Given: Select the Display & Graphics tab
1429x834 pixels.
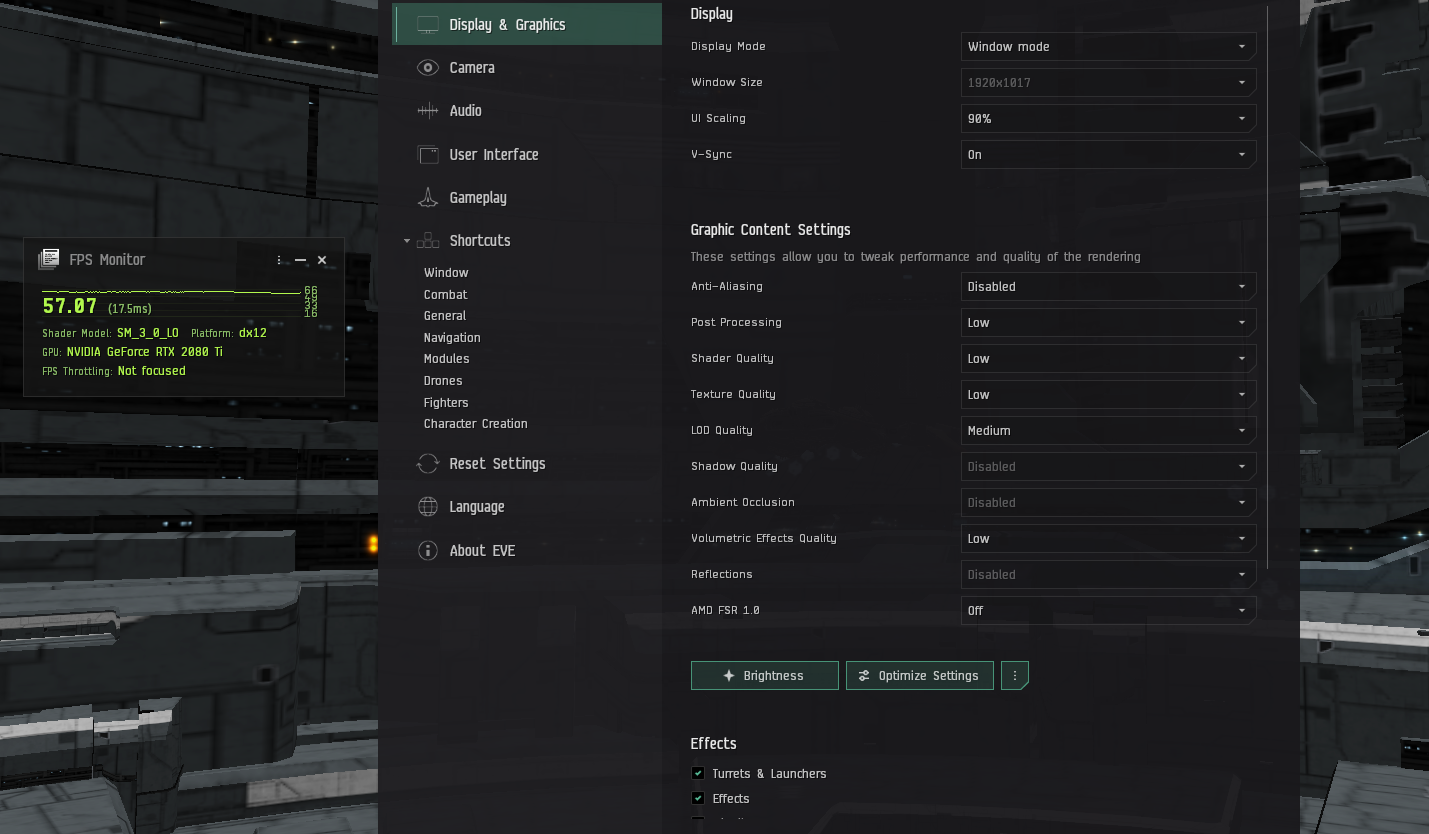Looking at the screenshot, I should point(527,25).
